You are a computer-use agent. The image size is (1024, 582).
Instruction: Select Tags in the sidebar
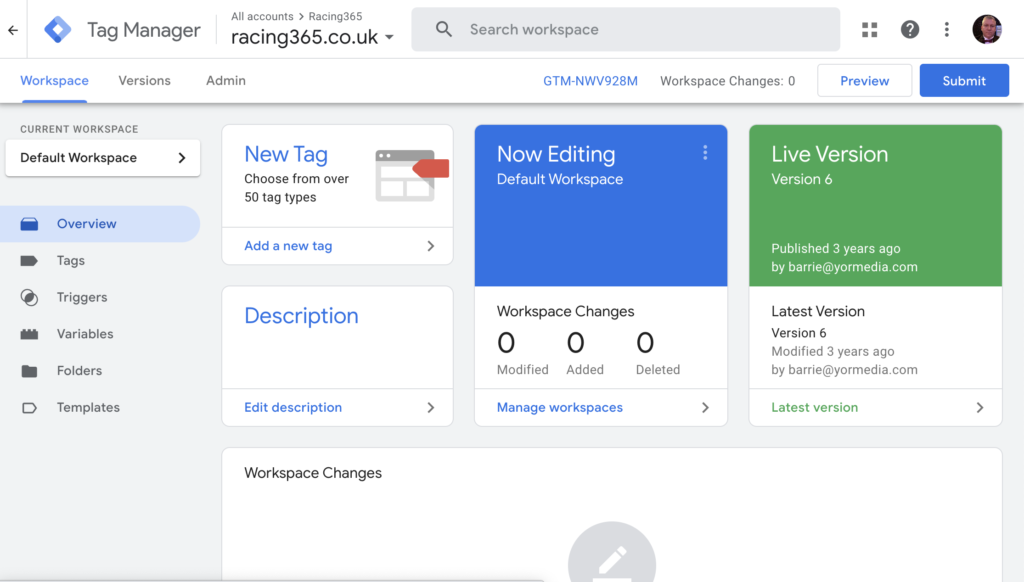click(71, 261)
